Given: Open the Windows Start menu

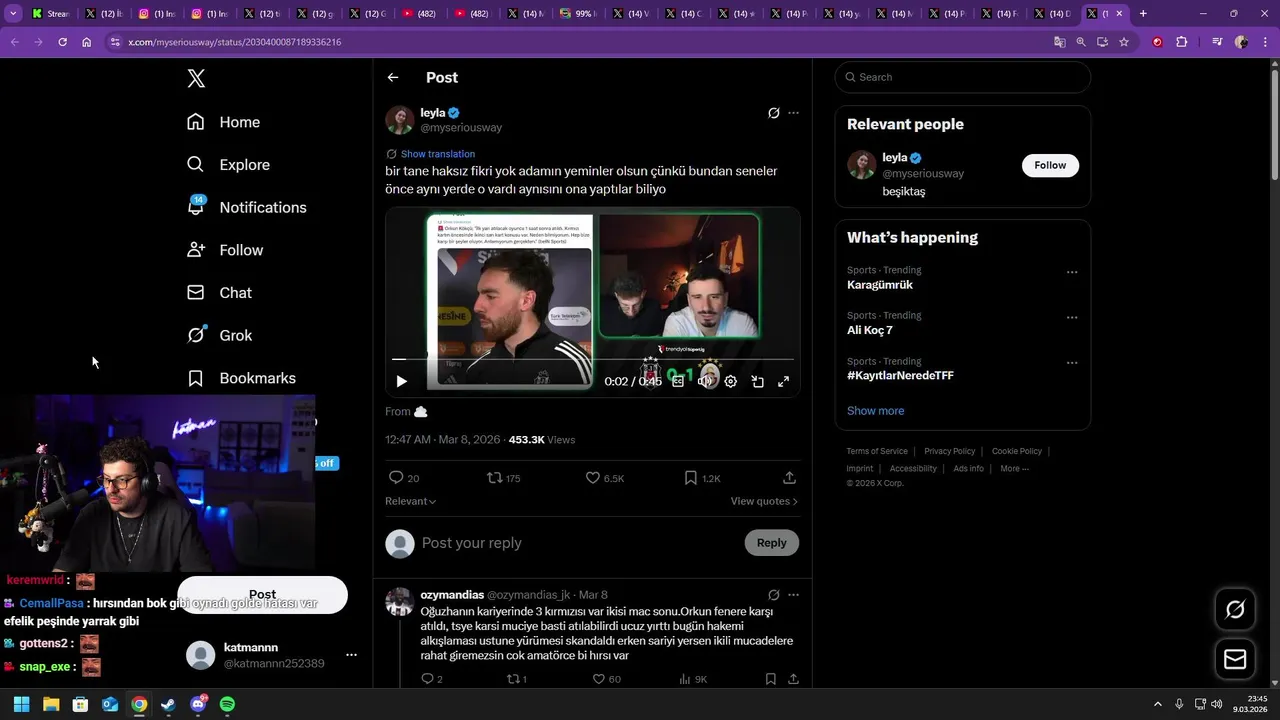Looking at the screenshot, I should click(x=21, y=704).
